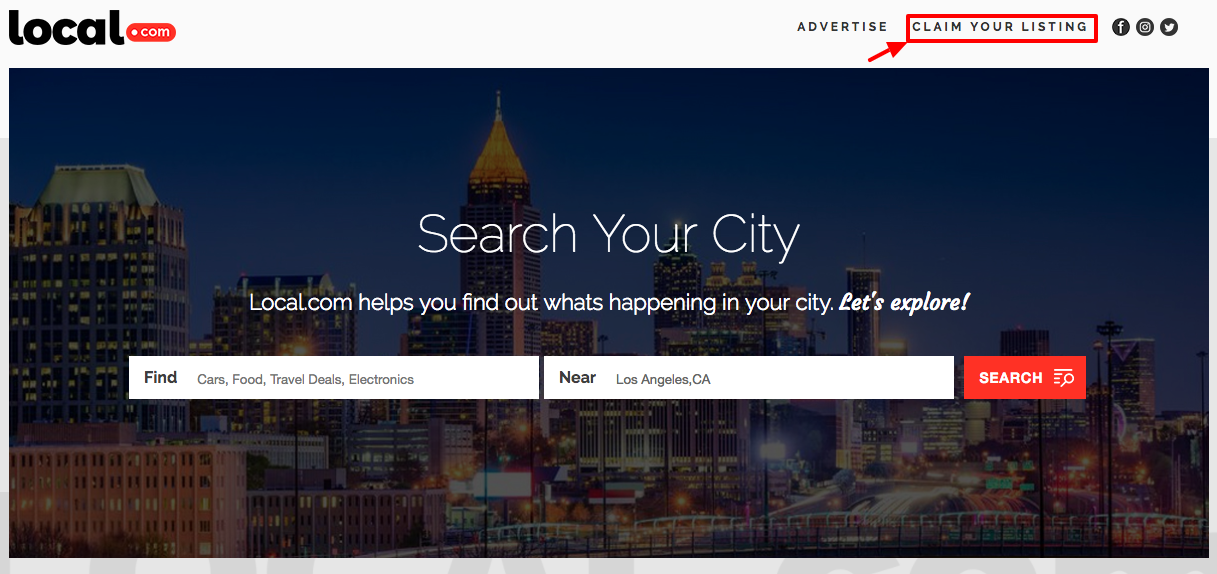Screen dimensions: 1217x574
Task: Click the bold "Find" field label
Action: pyautogui.click(x=160, y=377)
